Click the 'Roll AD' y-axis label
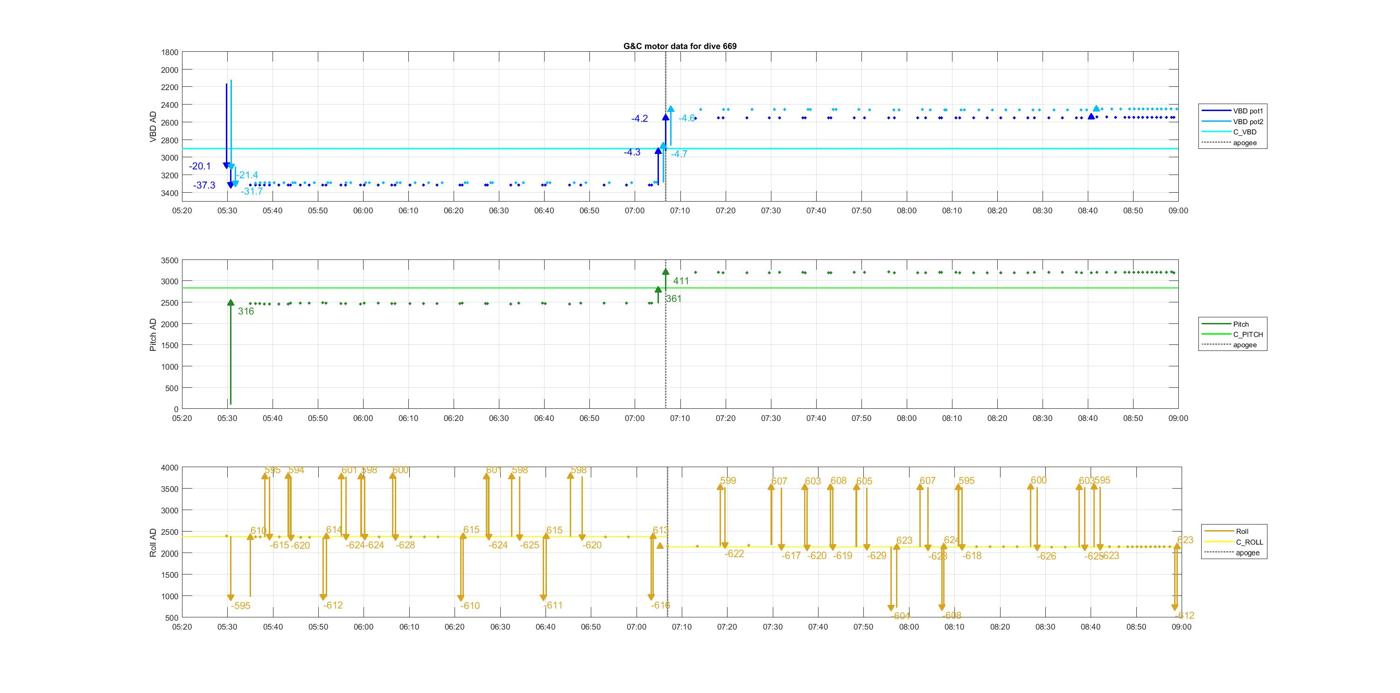Screen dimensions: 1400x693 point(153,541)
